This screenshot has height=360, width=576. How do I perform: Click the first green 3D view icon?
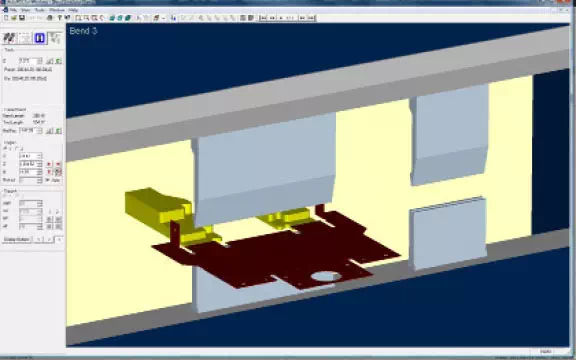tap(112, 18)
